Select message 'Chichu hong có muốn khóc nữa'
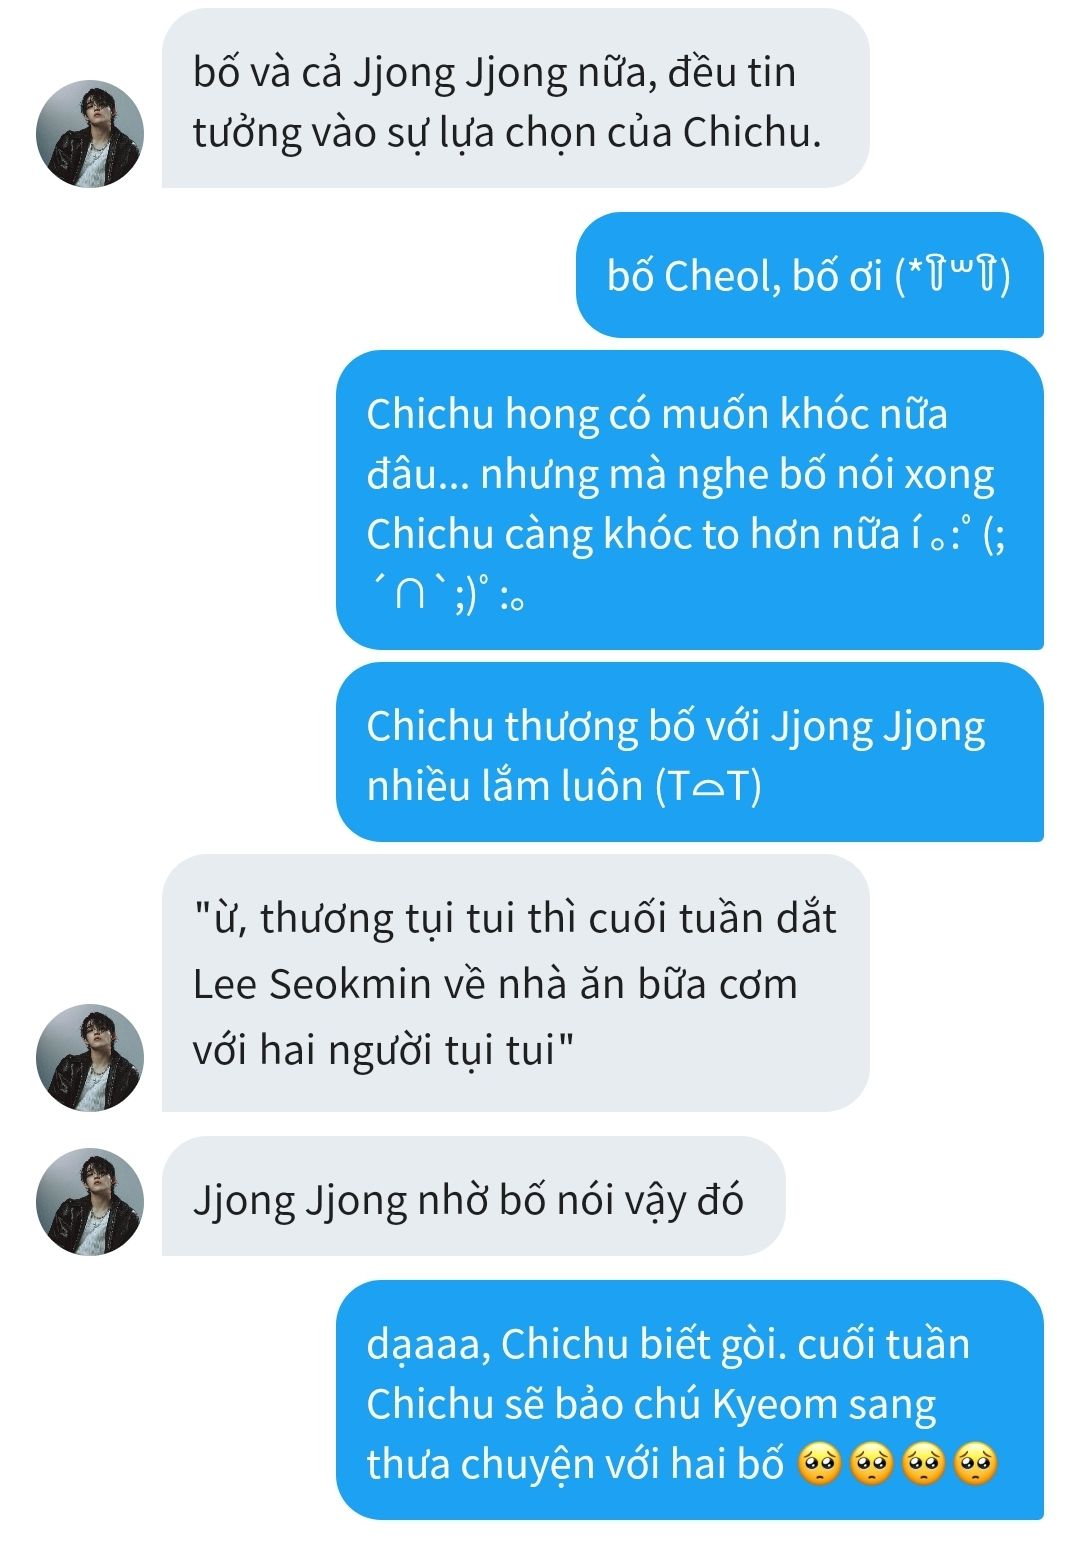Screen dimensions: 1080x1541 point(689,500)
